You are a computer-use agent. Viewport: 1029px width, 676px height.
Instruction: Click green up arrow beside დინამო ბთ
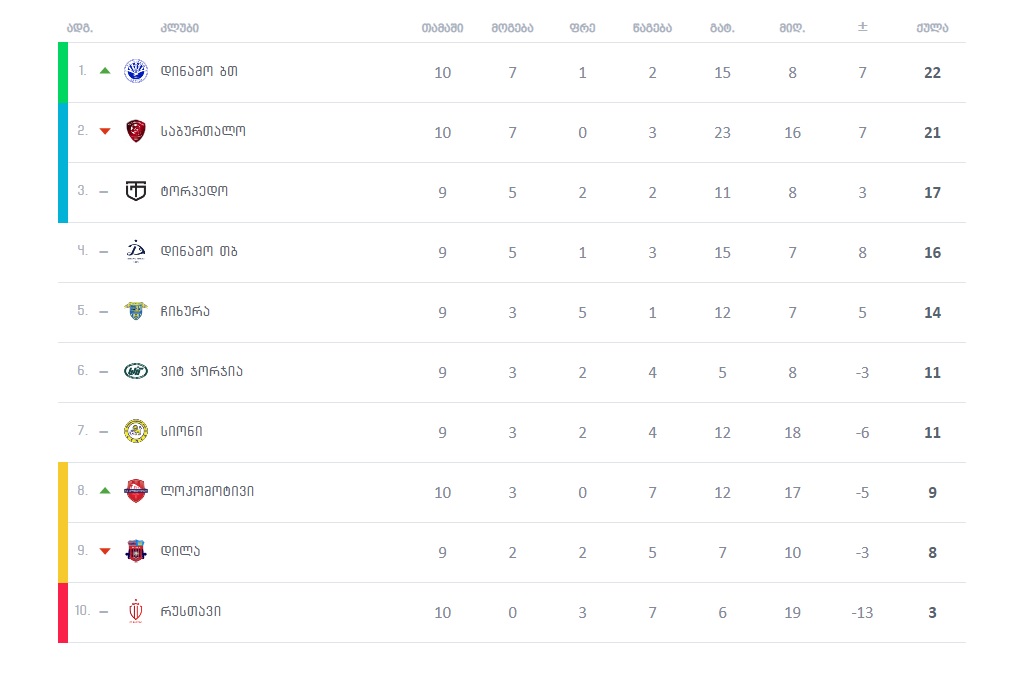[105, 71]
